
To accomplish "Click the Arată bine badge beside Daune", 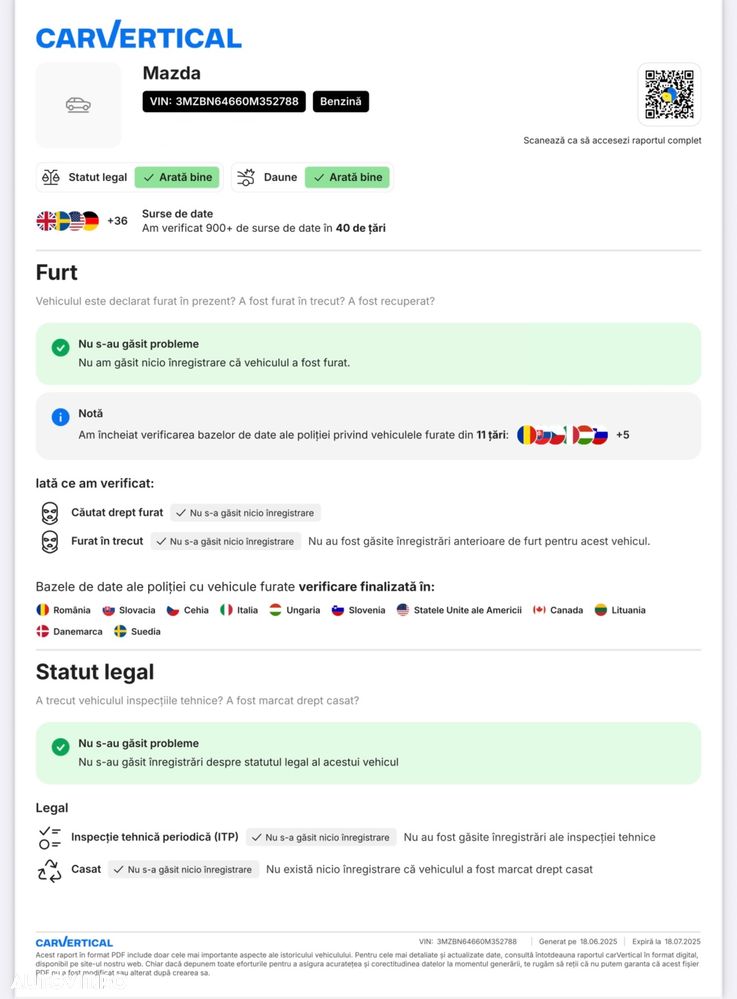I will point(347,177).
